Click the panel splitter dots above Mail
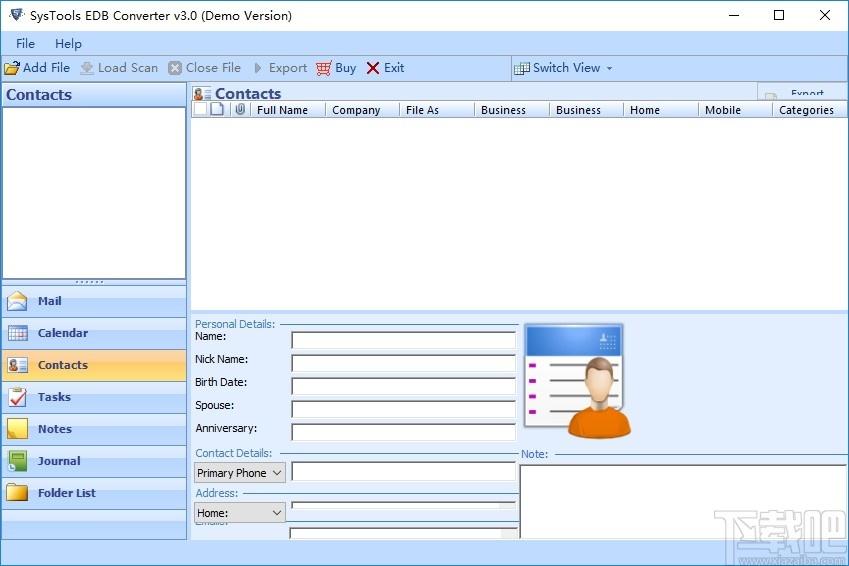 click(89, 282)
